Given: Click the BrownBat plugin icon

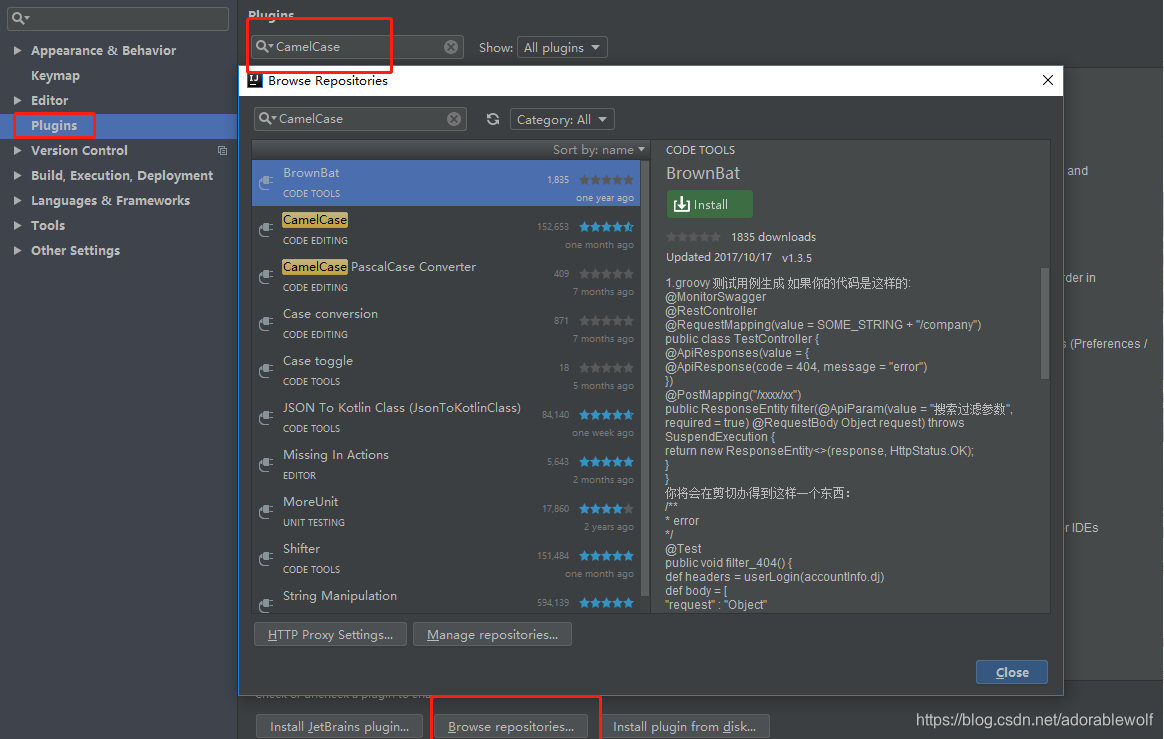Looking at the screenshot, I should point(266,182).
